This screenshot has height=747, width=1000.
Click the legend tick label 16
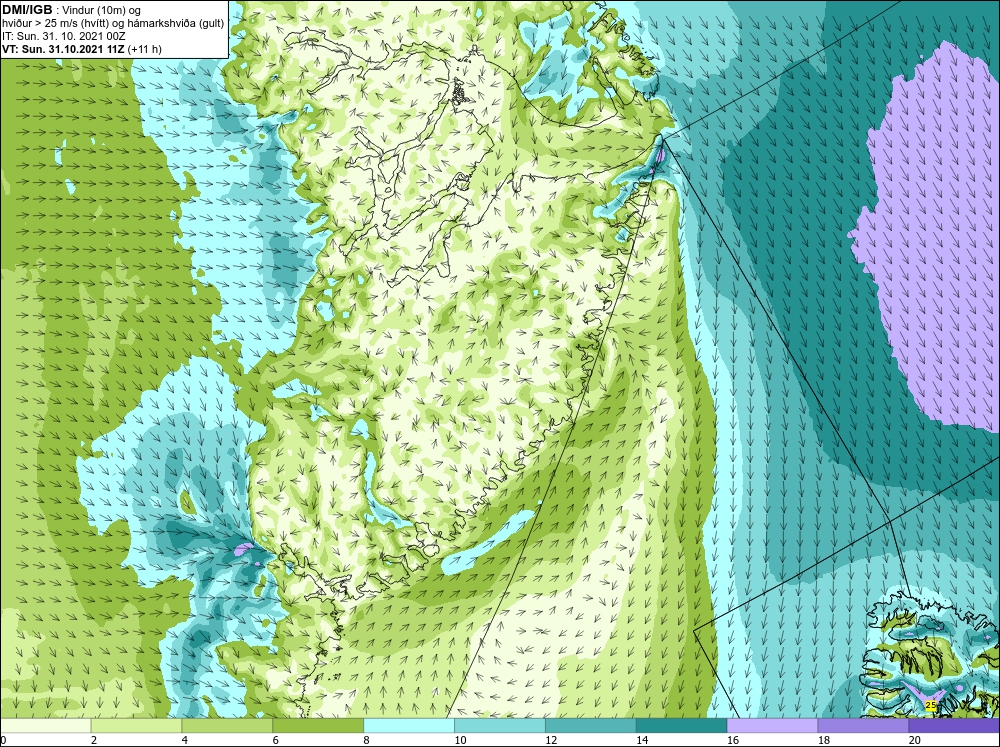(732, 740)
